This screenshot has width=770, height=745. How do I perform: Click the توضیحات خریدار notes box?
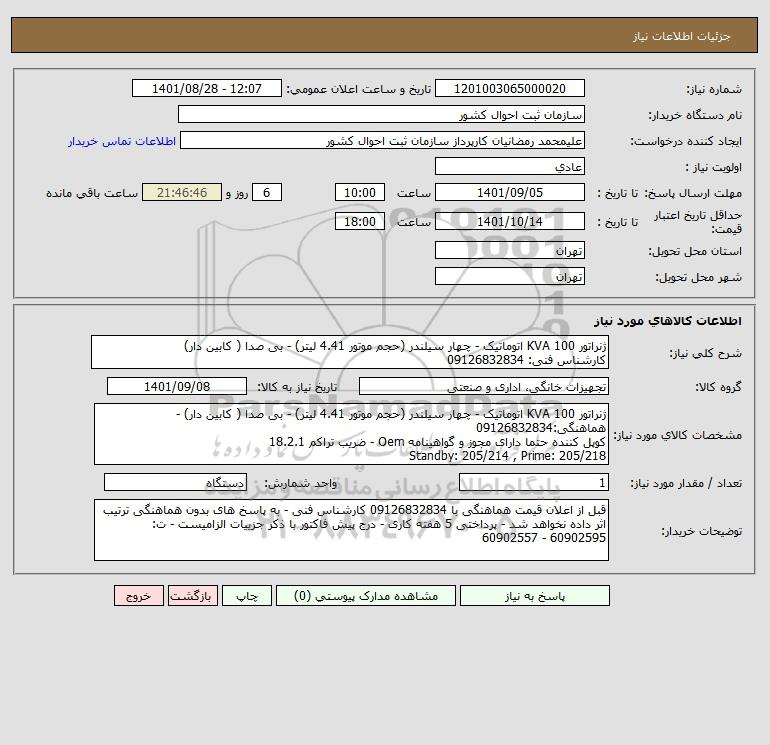pyautogui.click(x=351, y=530)
